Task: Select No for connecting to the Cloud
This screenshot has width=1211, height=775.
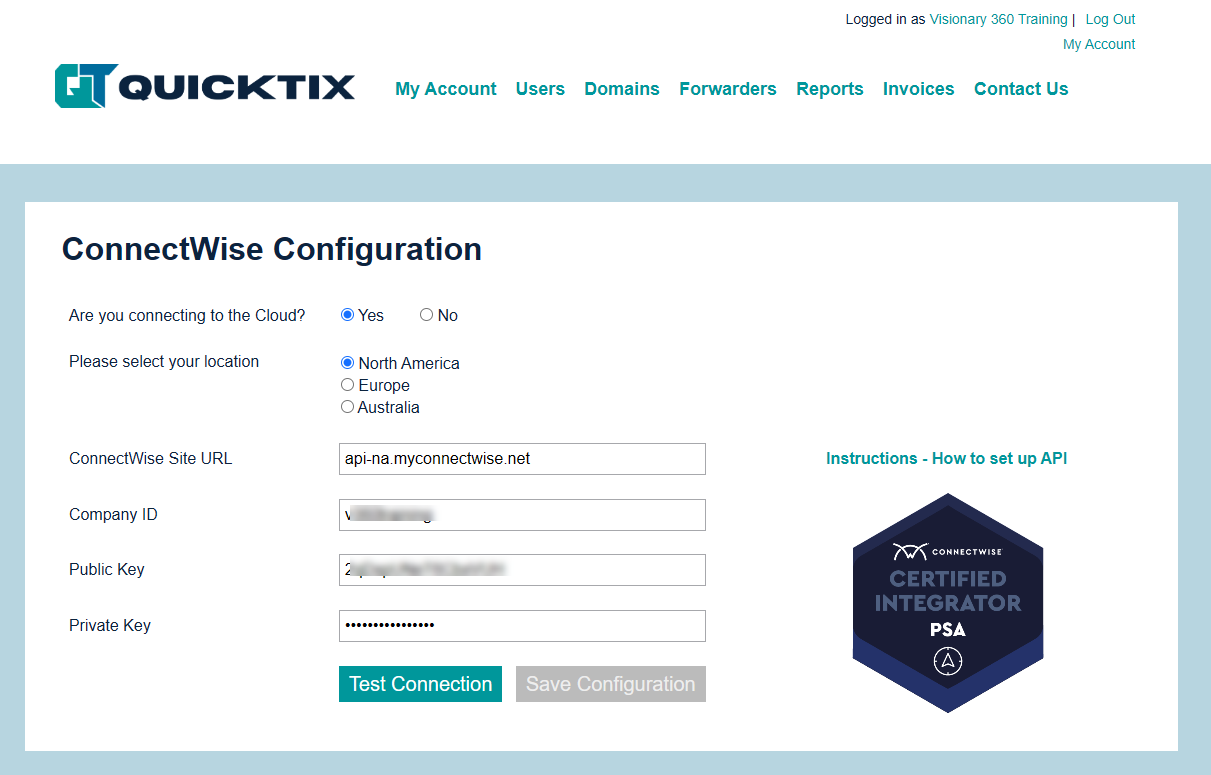Action: (427, 315)
